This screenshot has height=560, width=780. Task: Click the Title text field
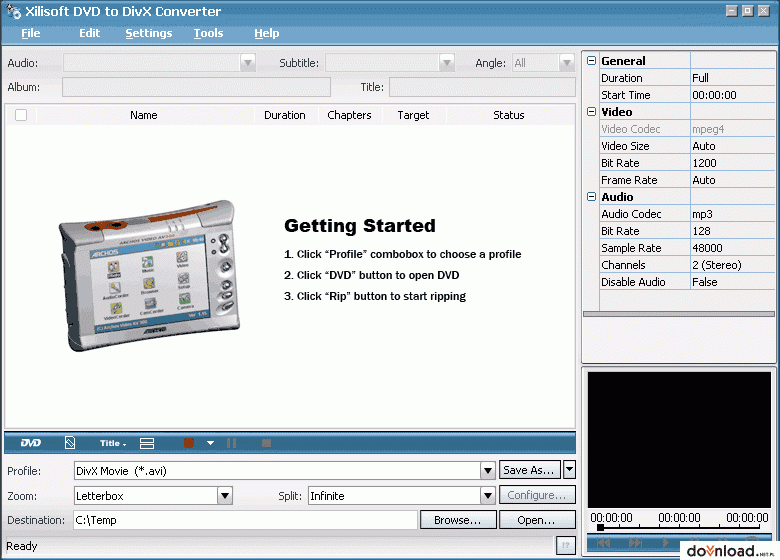tap(482, 87)
